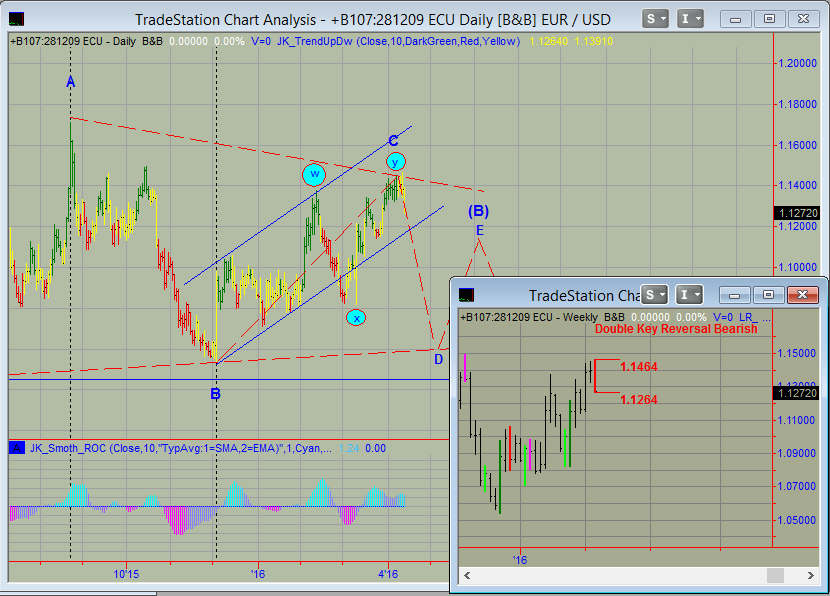The image size is (830, 596).
Task: Click the right scroll arrow in the Weekly chart
Action: (810, 575)
